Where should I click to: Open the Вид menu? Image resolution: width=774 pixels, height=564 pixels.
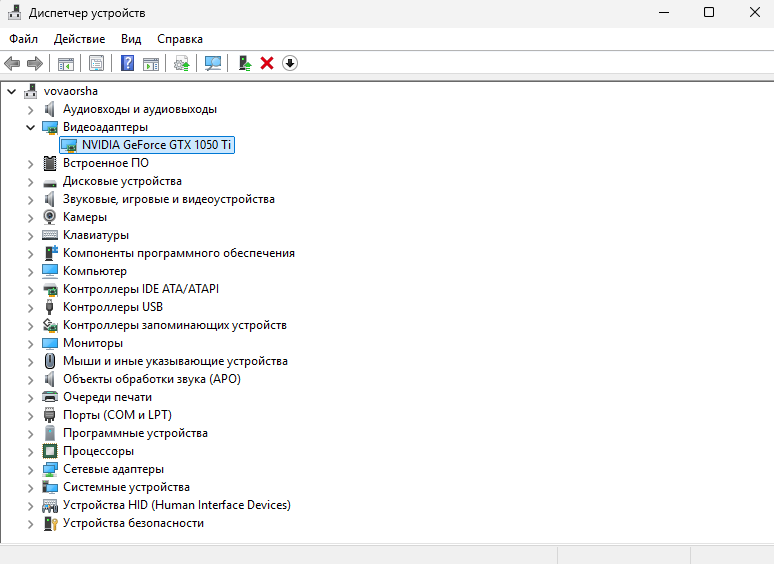(x=131, y=38)
